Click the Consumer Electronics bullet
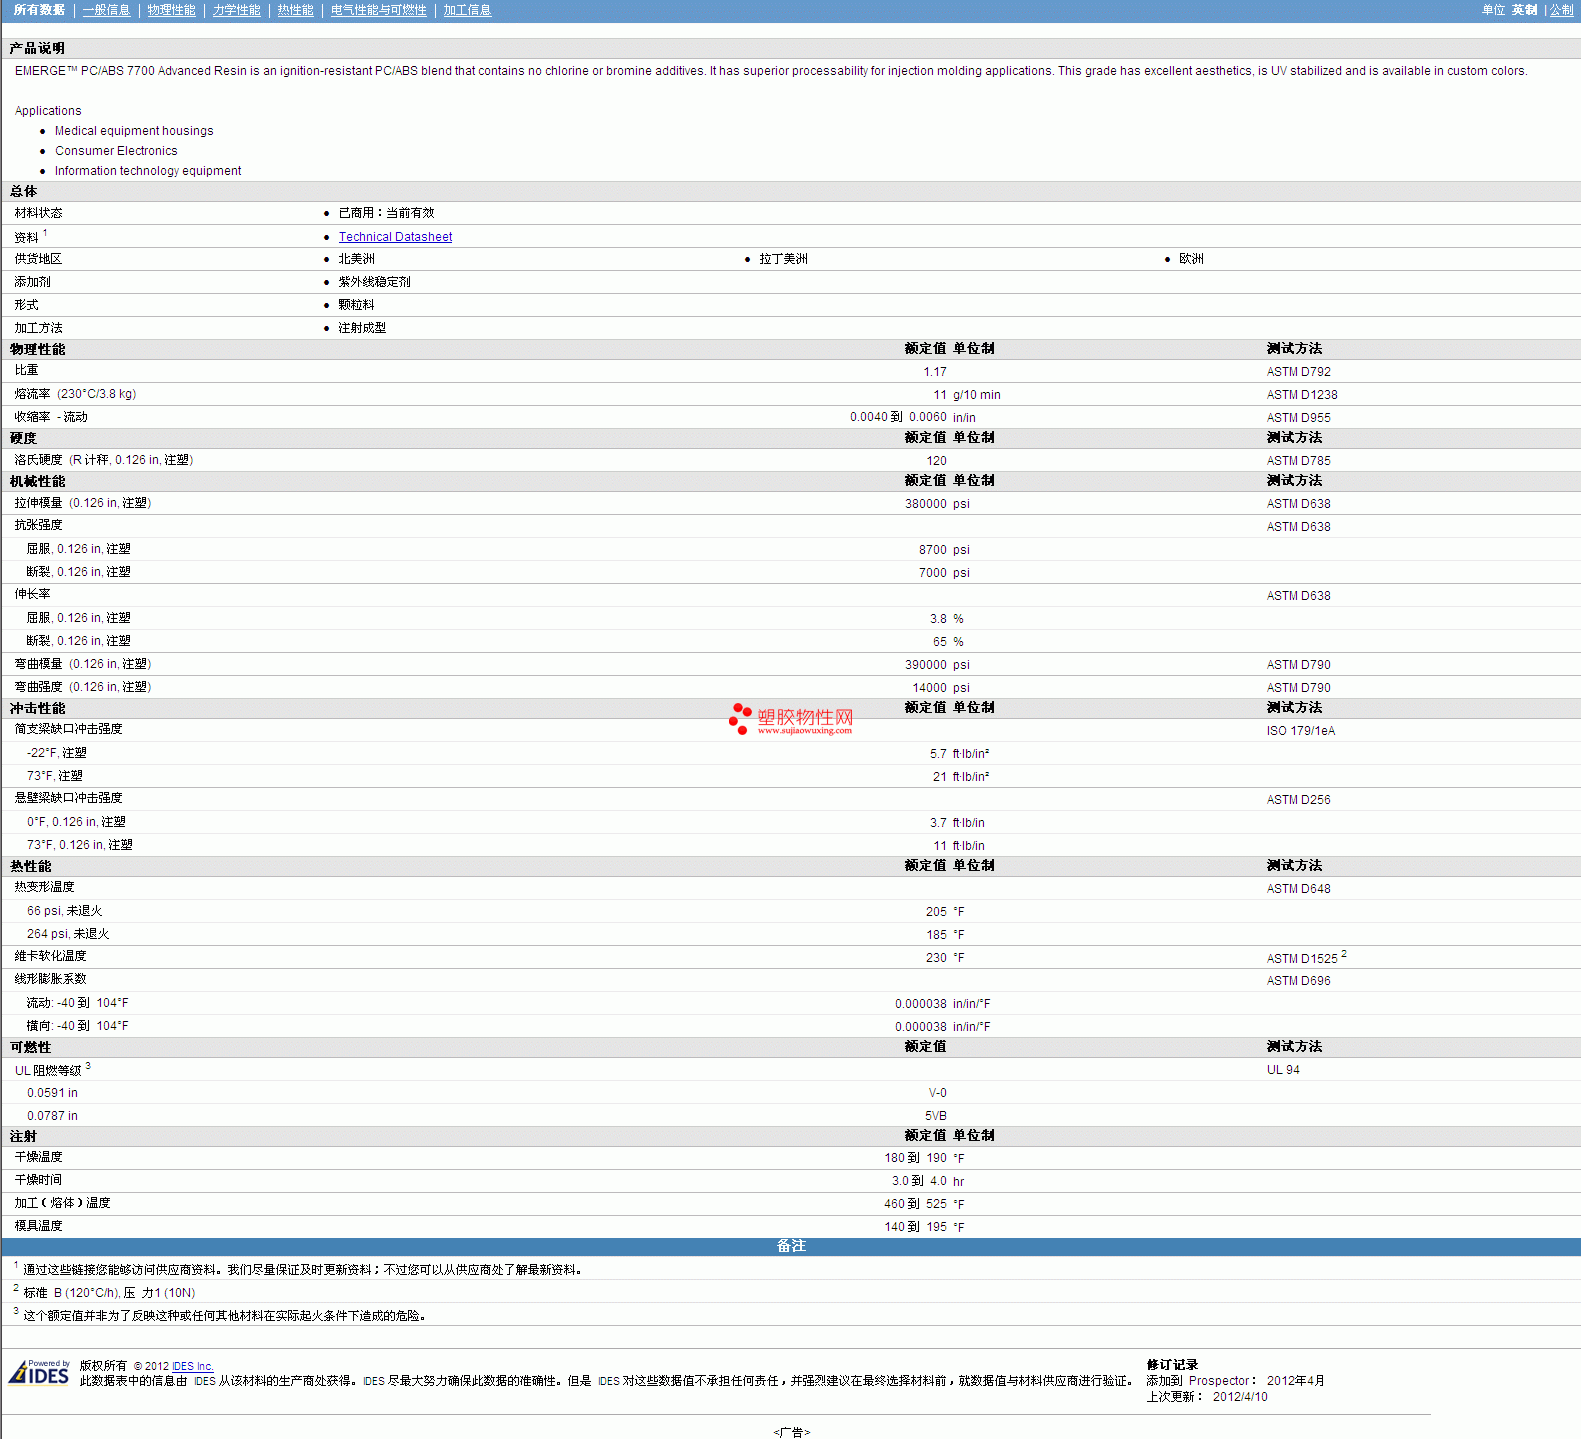This screenshot has width=1581, height=1439. point(116,151)
